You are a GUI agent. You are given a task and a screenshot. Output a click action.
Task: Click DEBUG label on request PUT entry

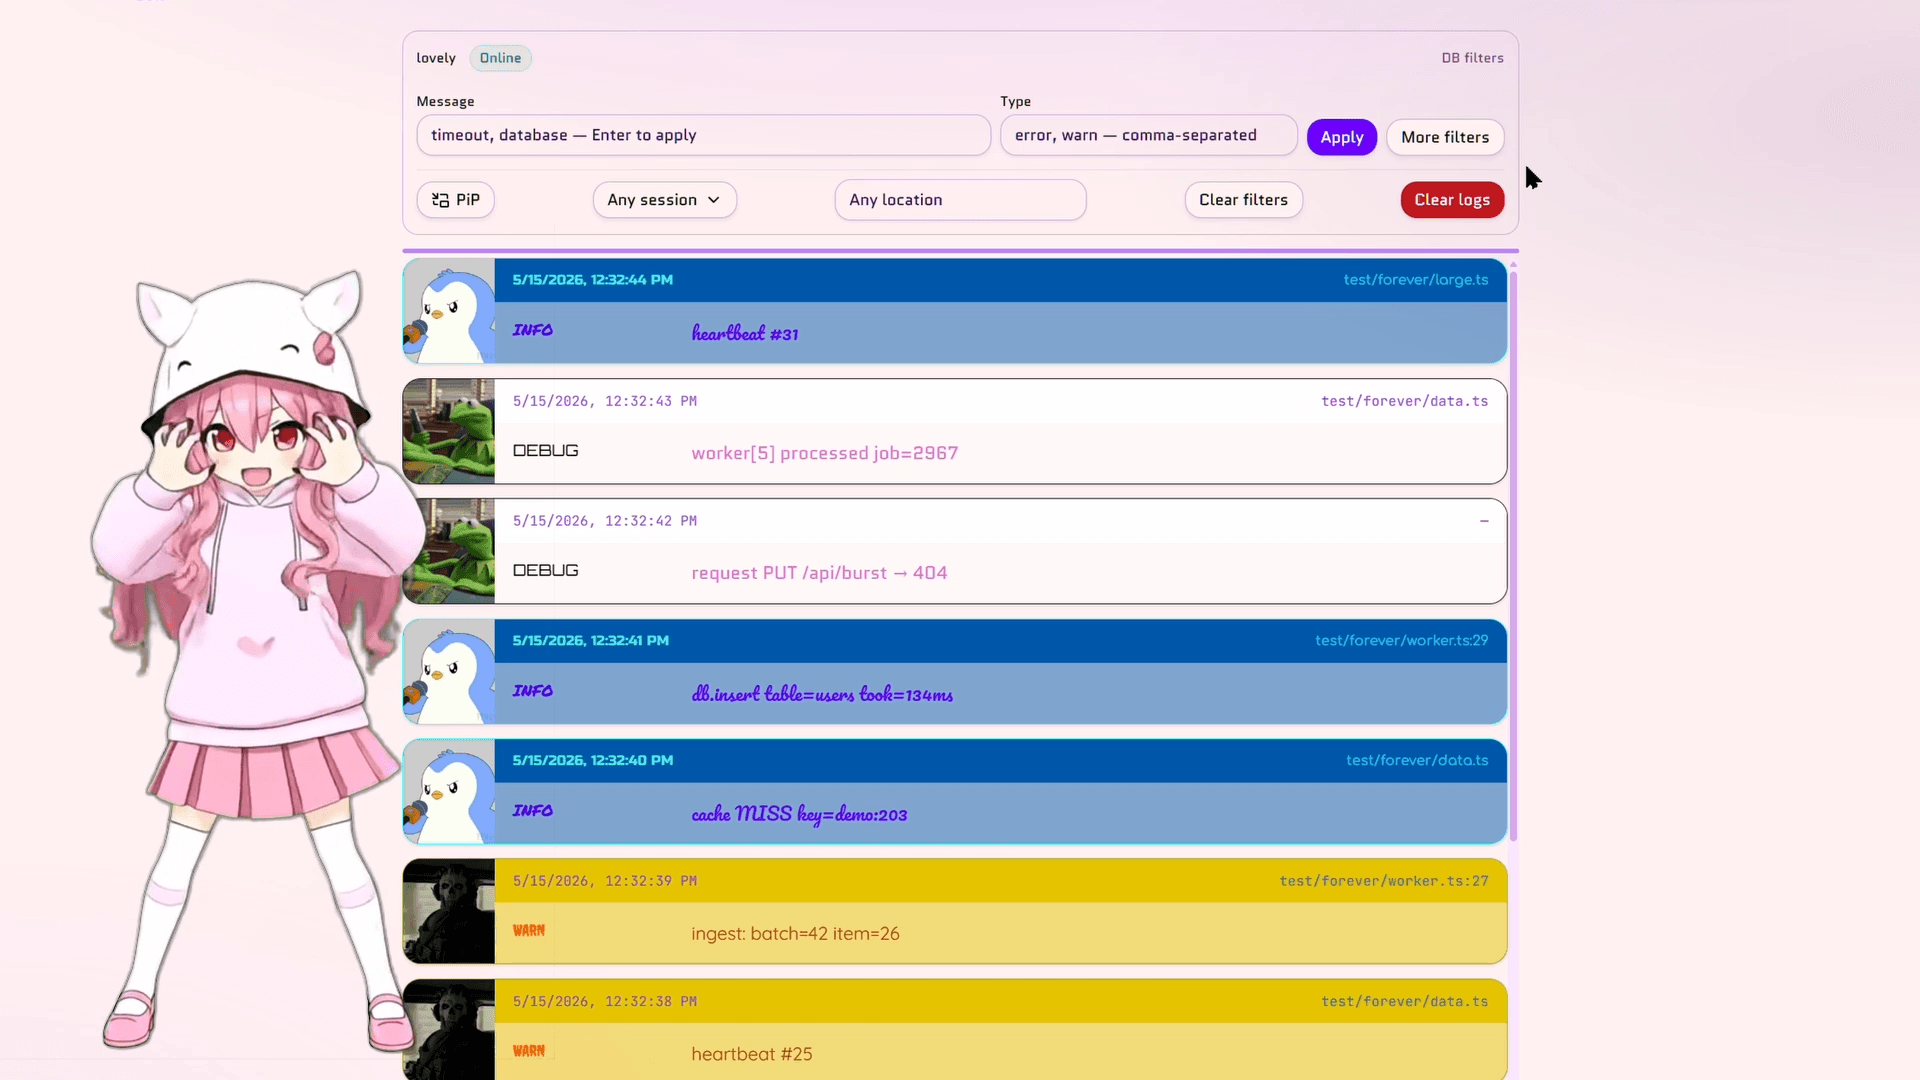pos(545,570)
